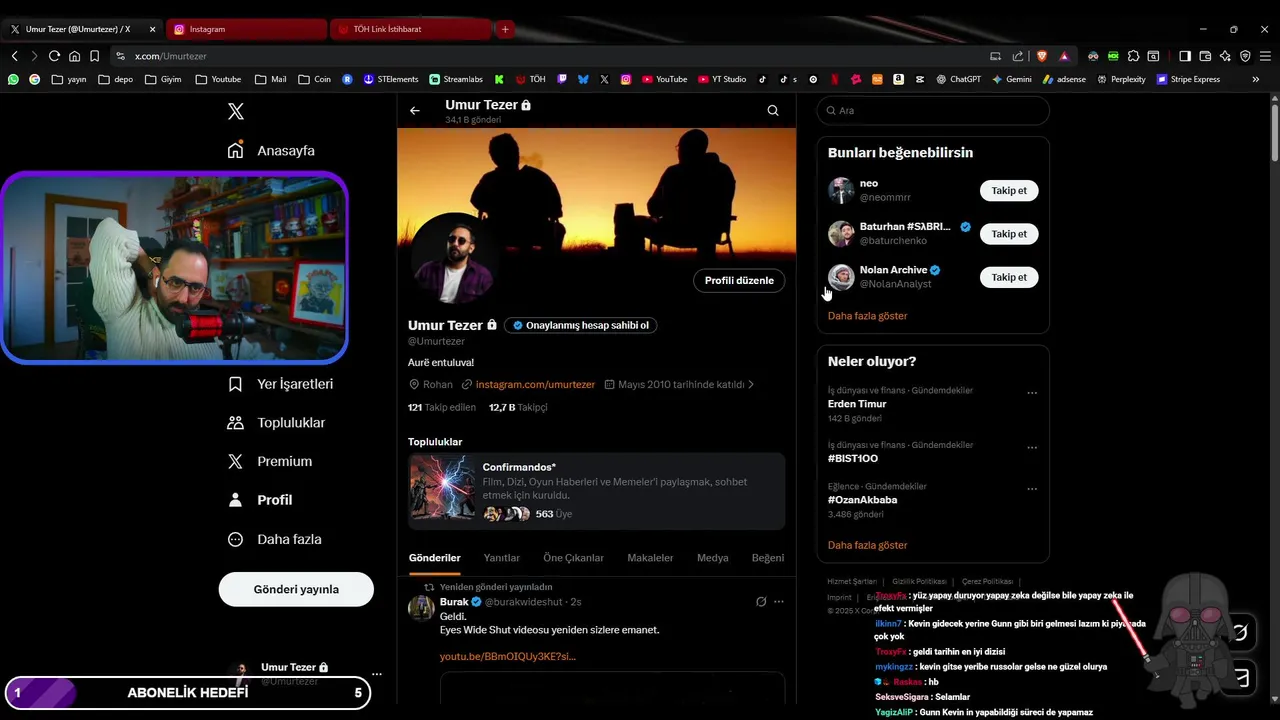Open Anasayfa home from the sidebar
Image resolution: width=1280 pixels, height=720 pixels.
pyautogui.click(x=271, y=151)
